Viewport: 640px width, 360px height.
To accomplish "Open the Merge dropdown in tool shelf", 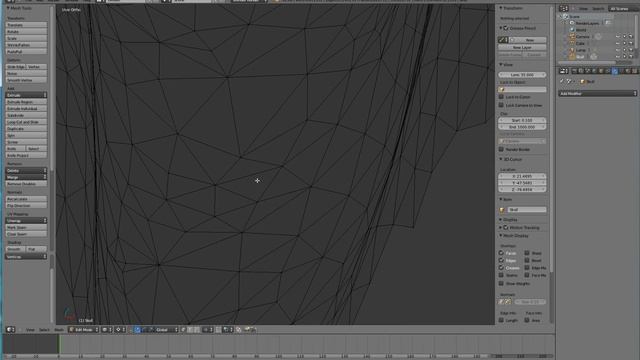I will (x=26, y=177).
